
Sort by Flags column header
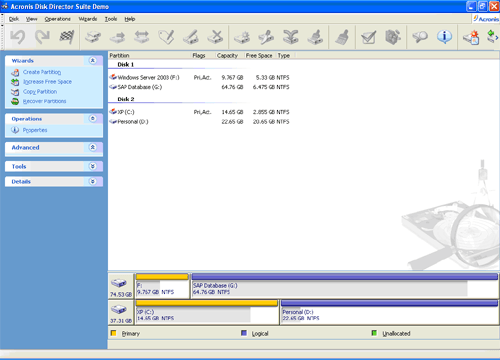[203, 55]
